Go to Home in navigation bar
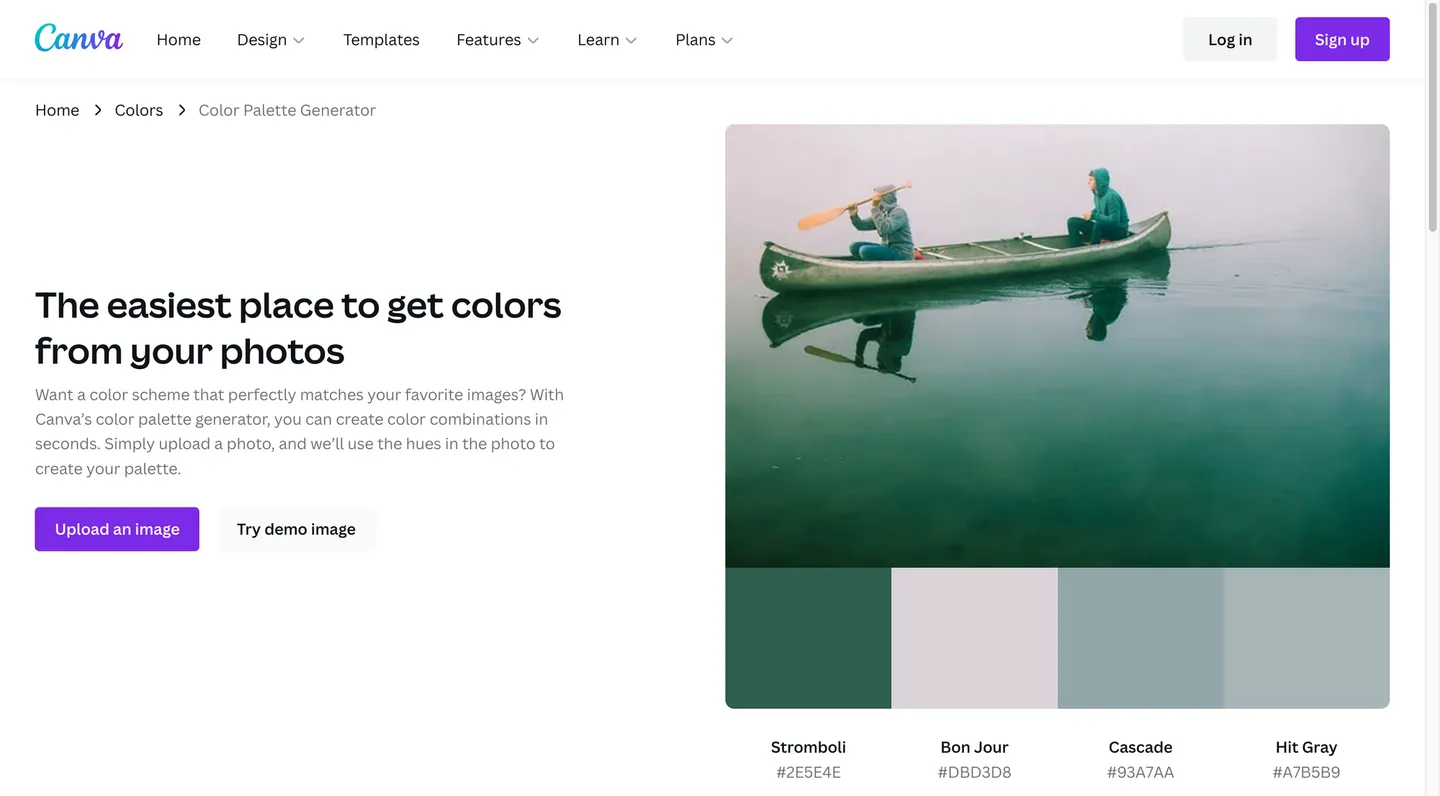 178,40
